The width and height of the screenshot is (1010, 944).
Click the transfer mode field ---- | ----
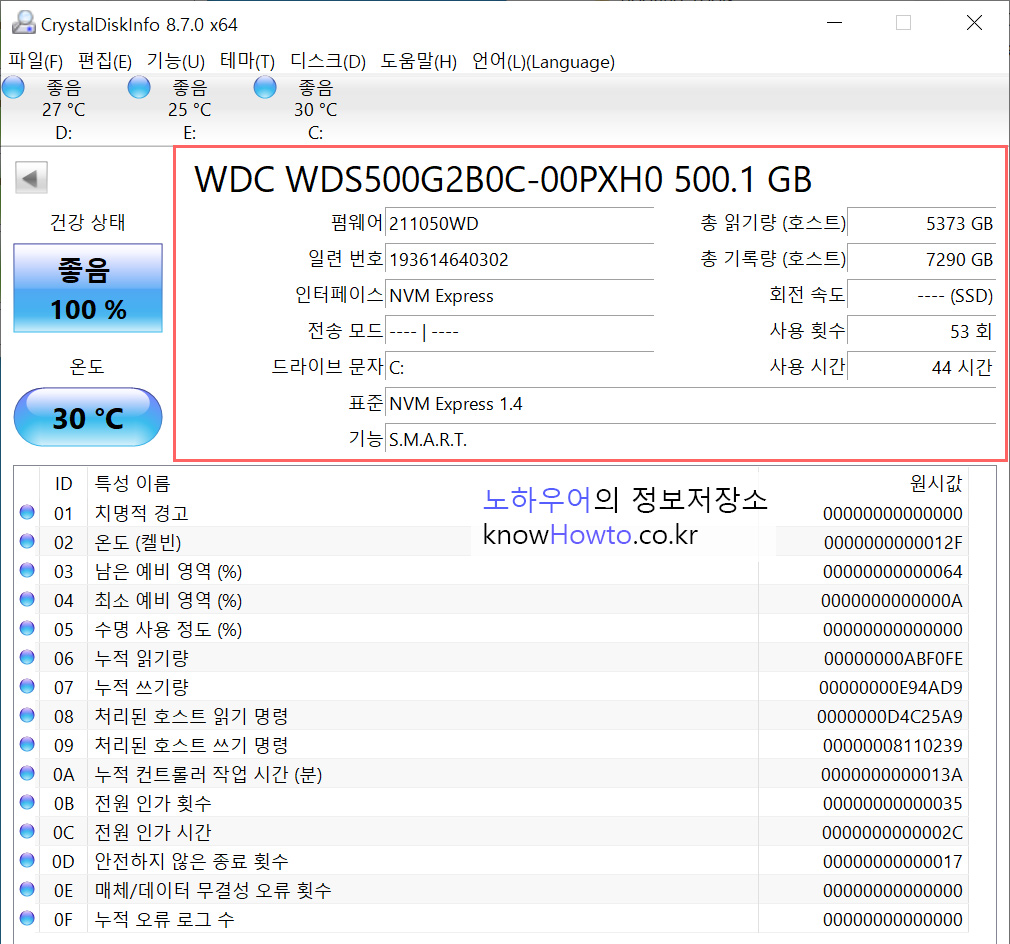519,332
